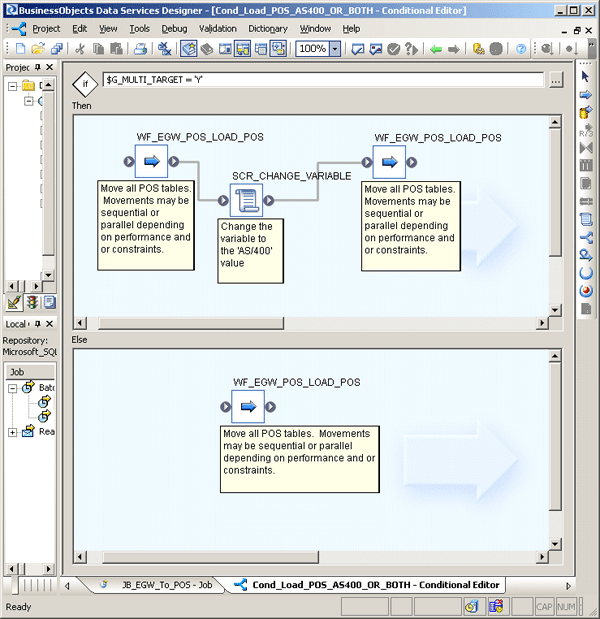Image resolution: width=600 pixels, height=619 pixels.
Task: Click the Print toolbar icon
Action: point(141,49)
